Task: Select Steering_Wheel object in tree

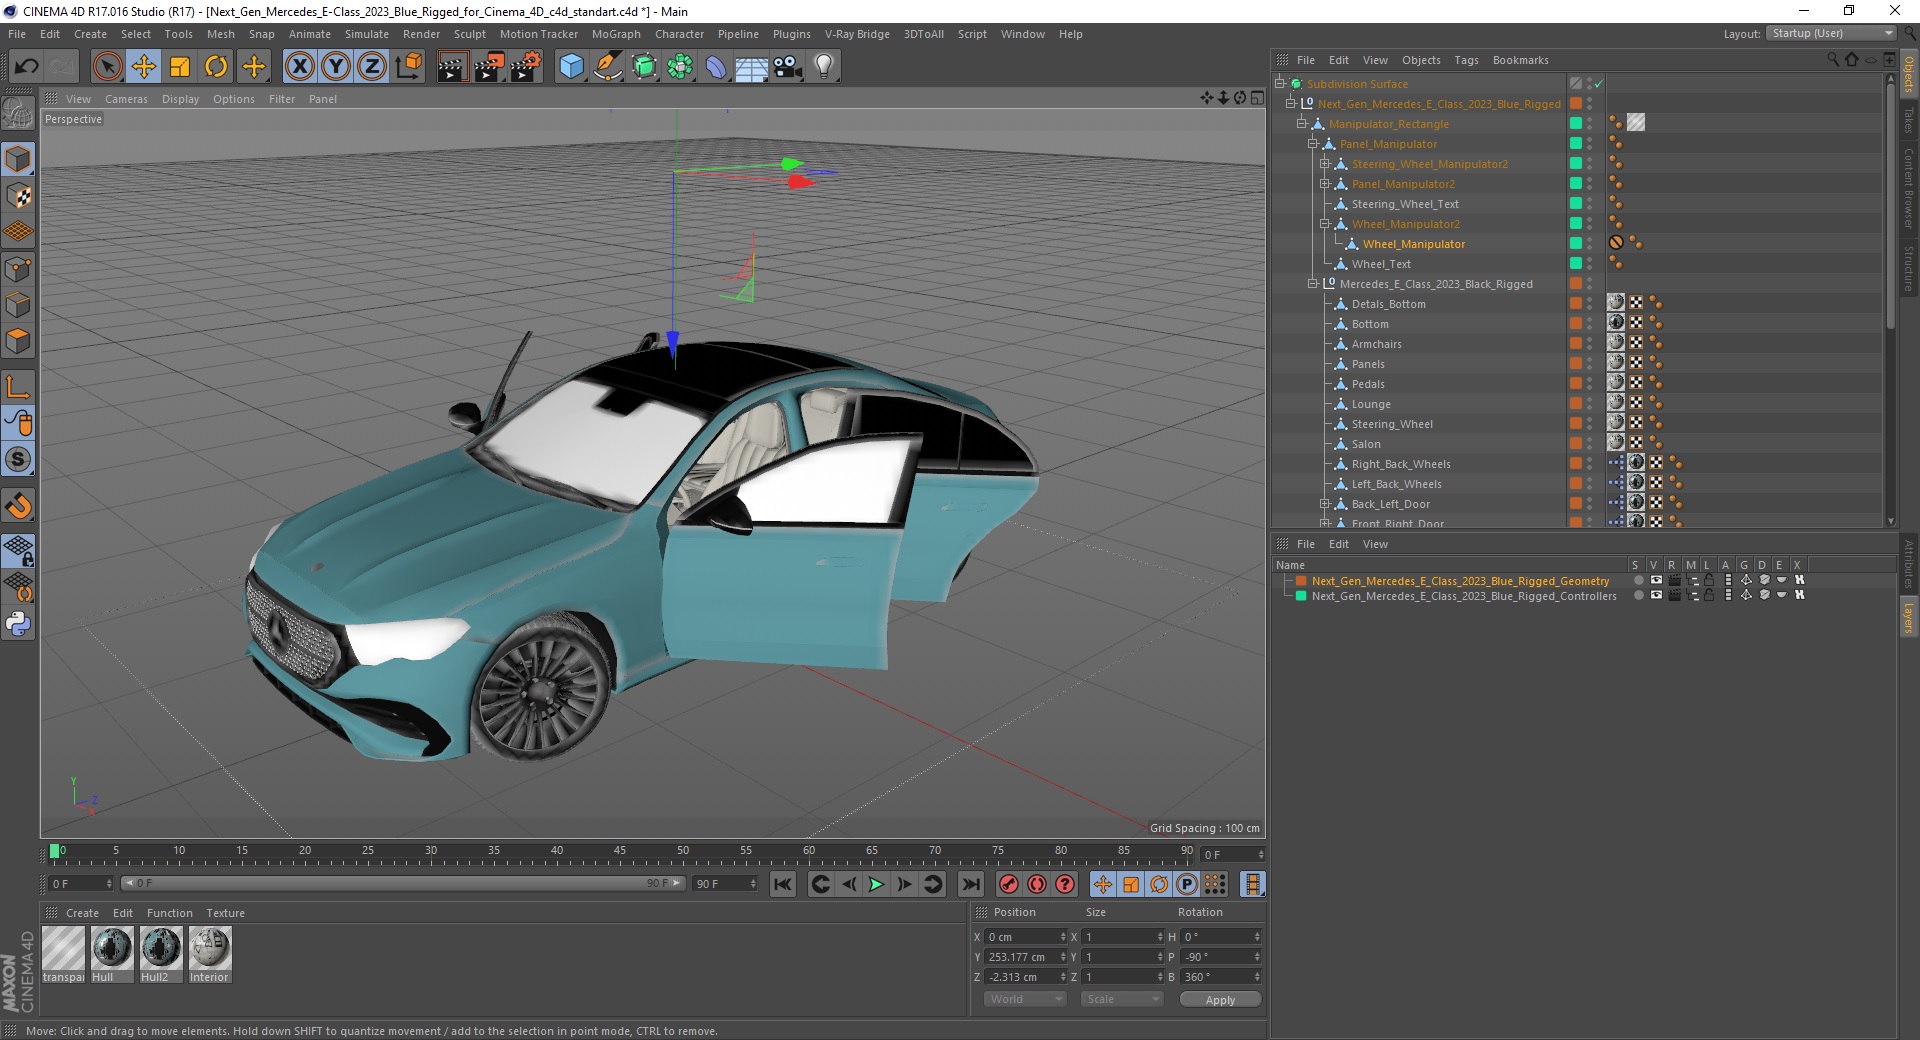Action: pyautogui.click(x=1392, y=424)
